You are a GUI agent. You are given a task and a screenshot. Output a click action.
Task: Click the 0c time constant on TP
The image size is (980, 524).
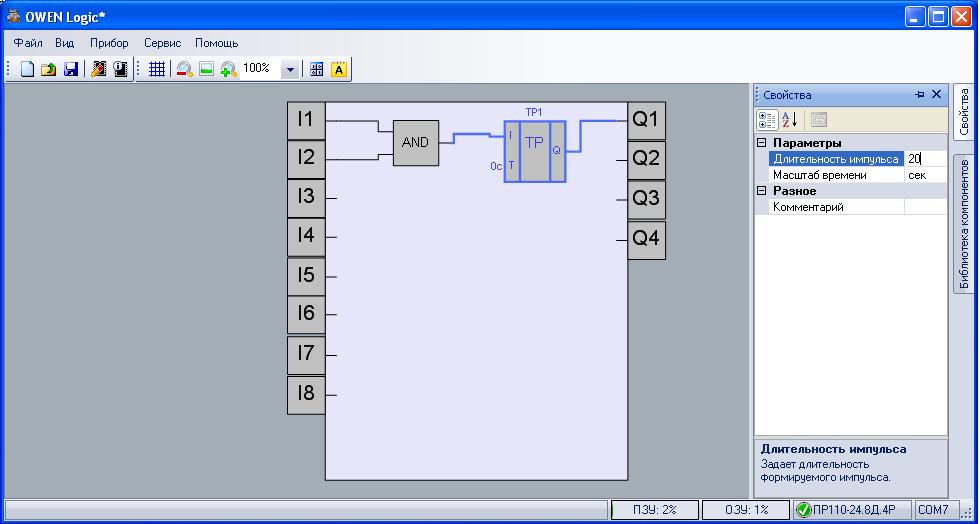[x=496, y=166]
